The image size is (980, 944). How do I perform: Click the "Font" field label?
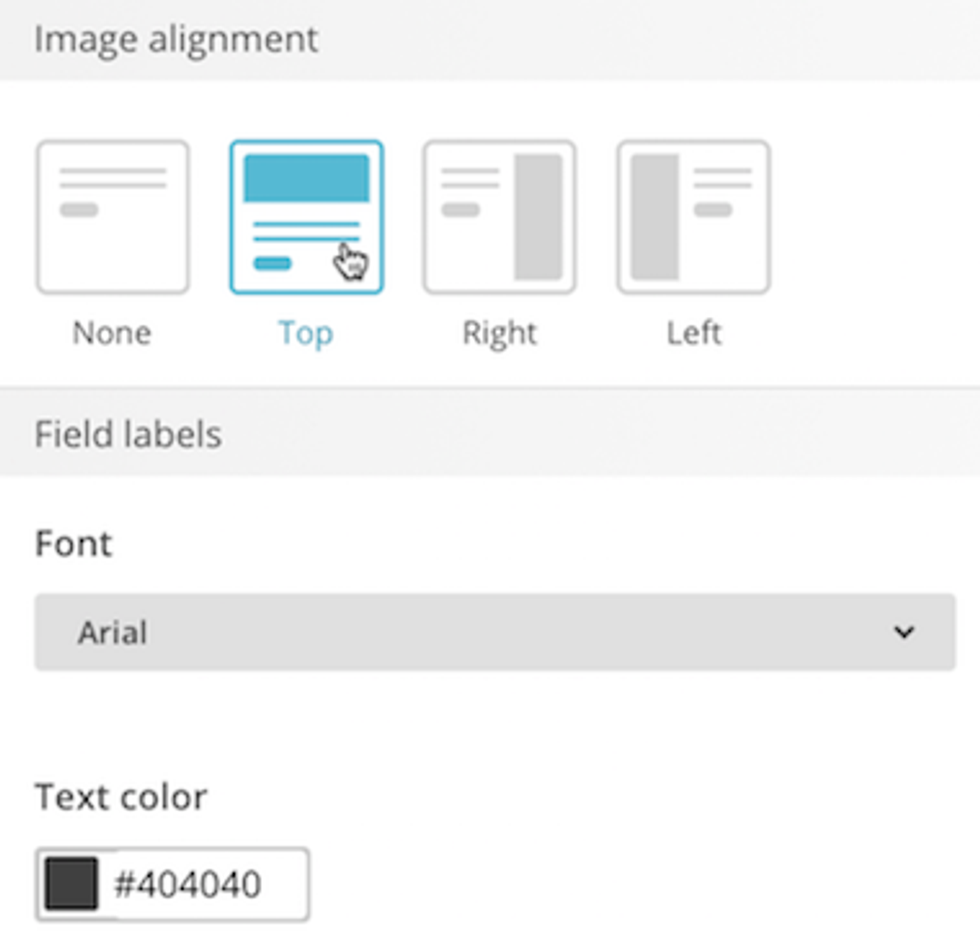tap(74, 544)
